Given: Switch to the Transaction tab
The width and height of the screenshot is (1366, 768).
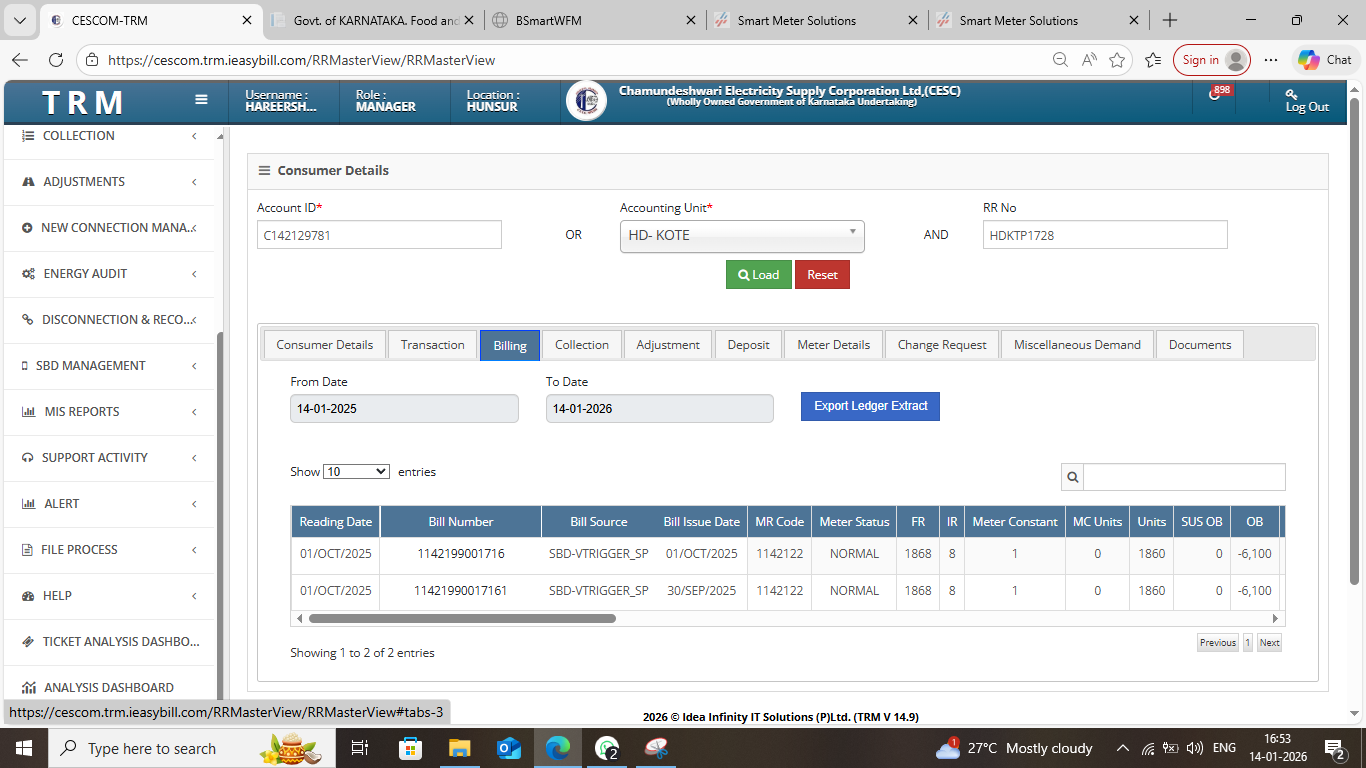Looking at the screenshot, I should coord(432,345).
